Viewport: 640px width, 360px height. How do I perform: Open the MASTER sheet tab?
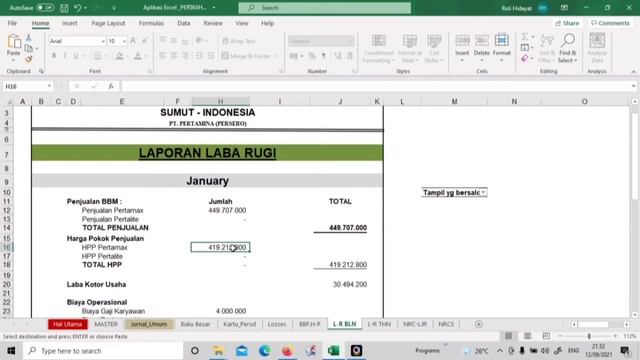[106, 324]
